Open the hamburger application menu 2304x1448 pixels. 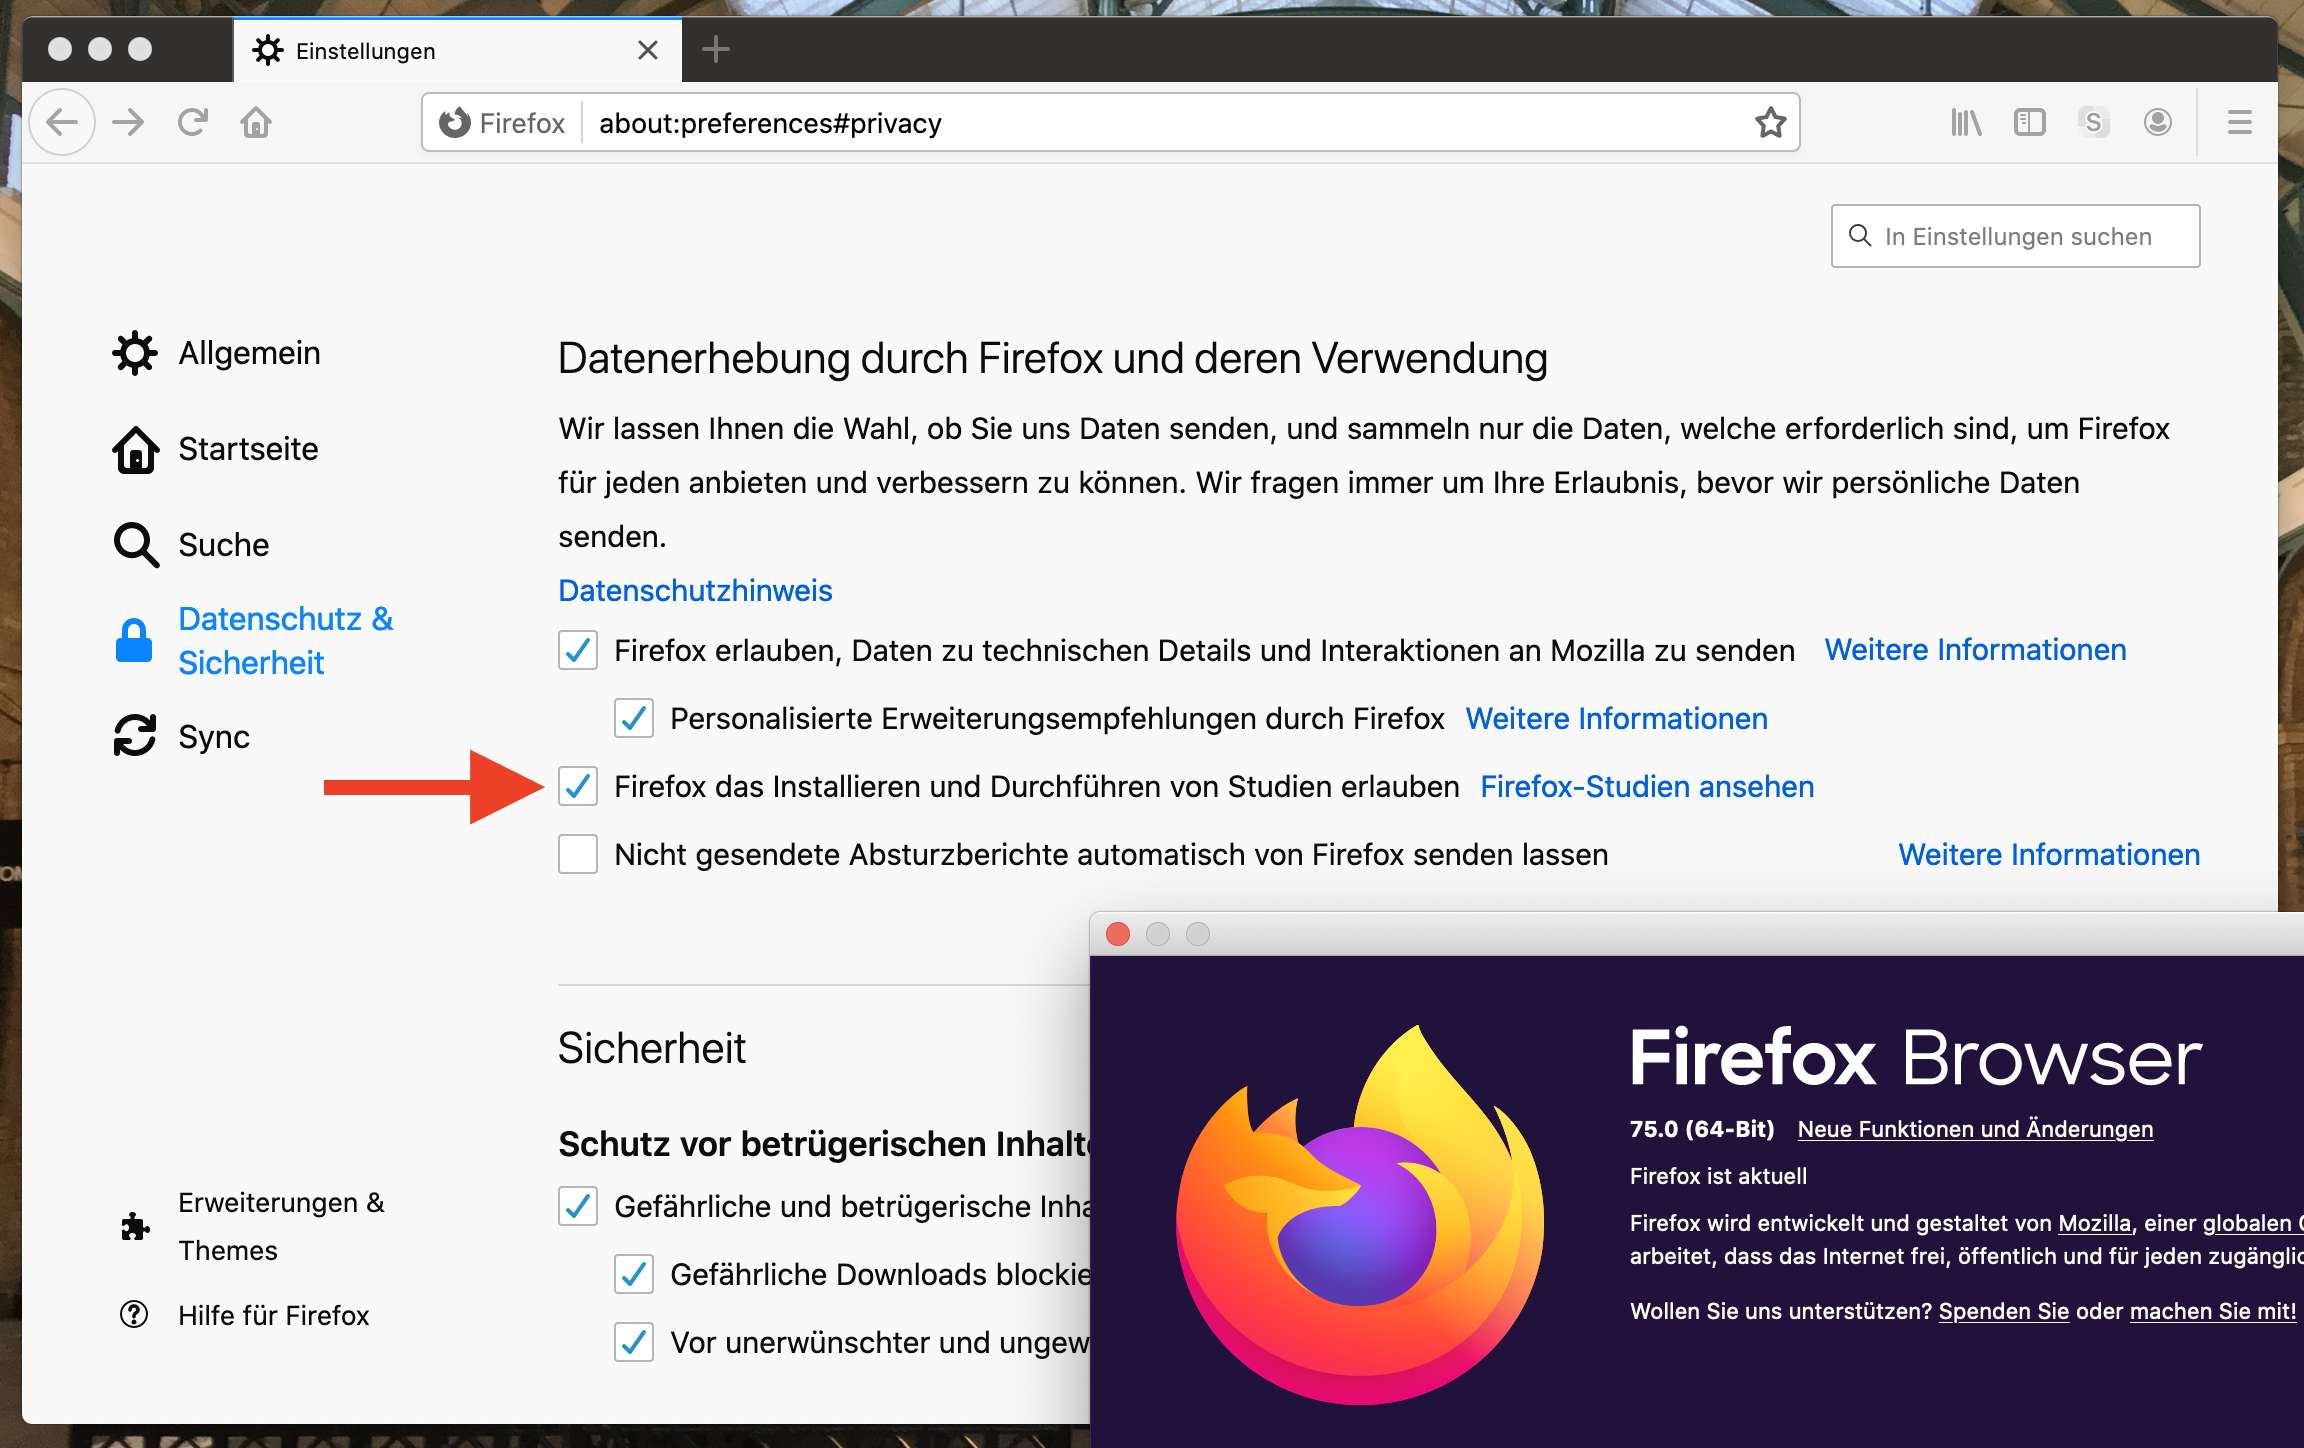click(2240, 122)
